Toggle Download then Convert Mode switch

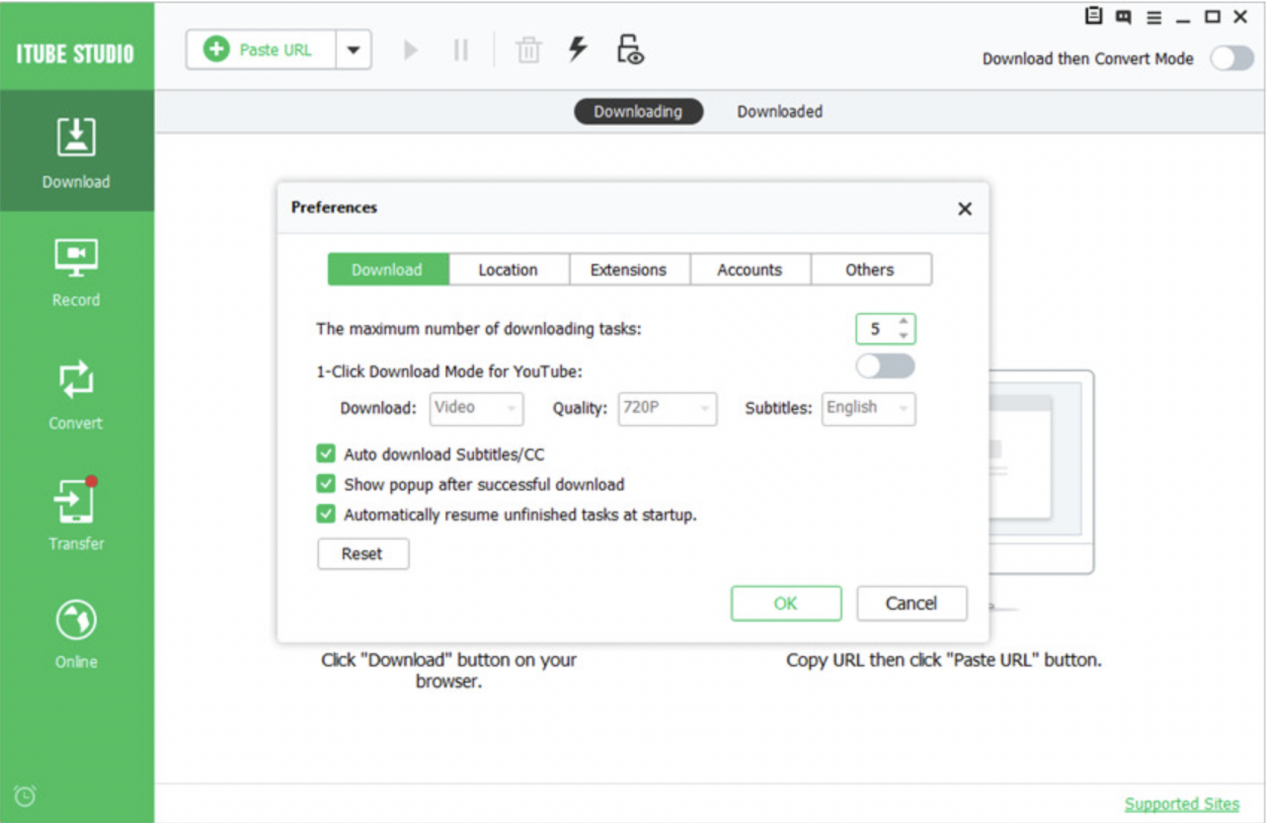point(1231,59)
